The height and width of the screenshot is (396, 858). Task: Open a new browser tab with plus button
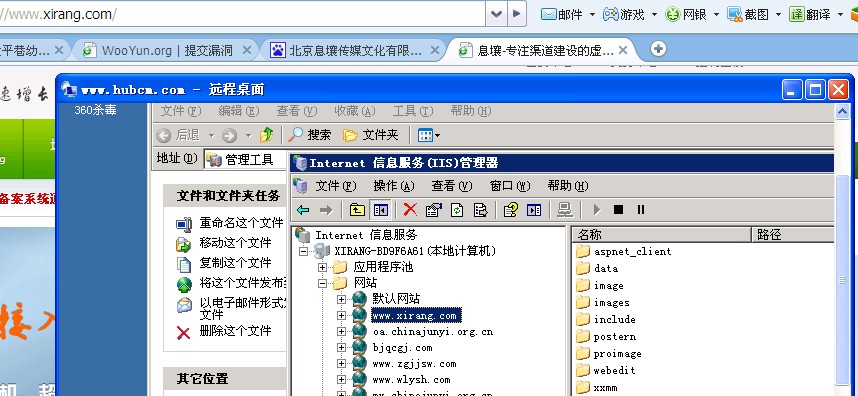658,49
